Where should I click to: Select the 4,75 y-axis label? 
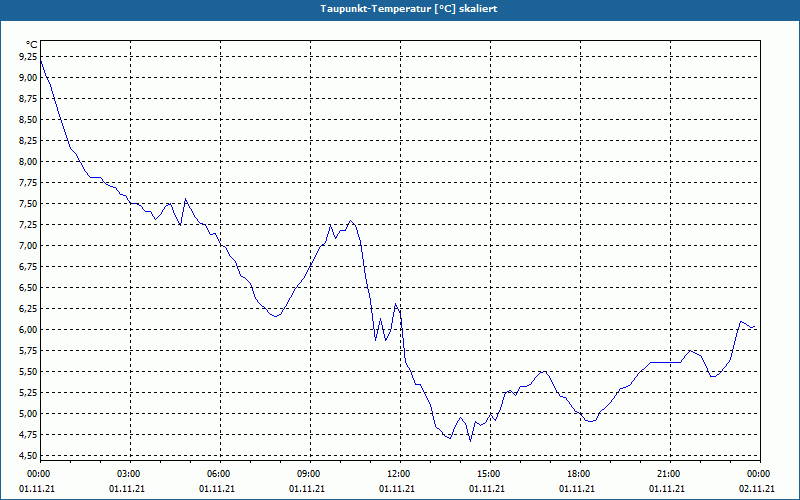click(x=28, y=434)
